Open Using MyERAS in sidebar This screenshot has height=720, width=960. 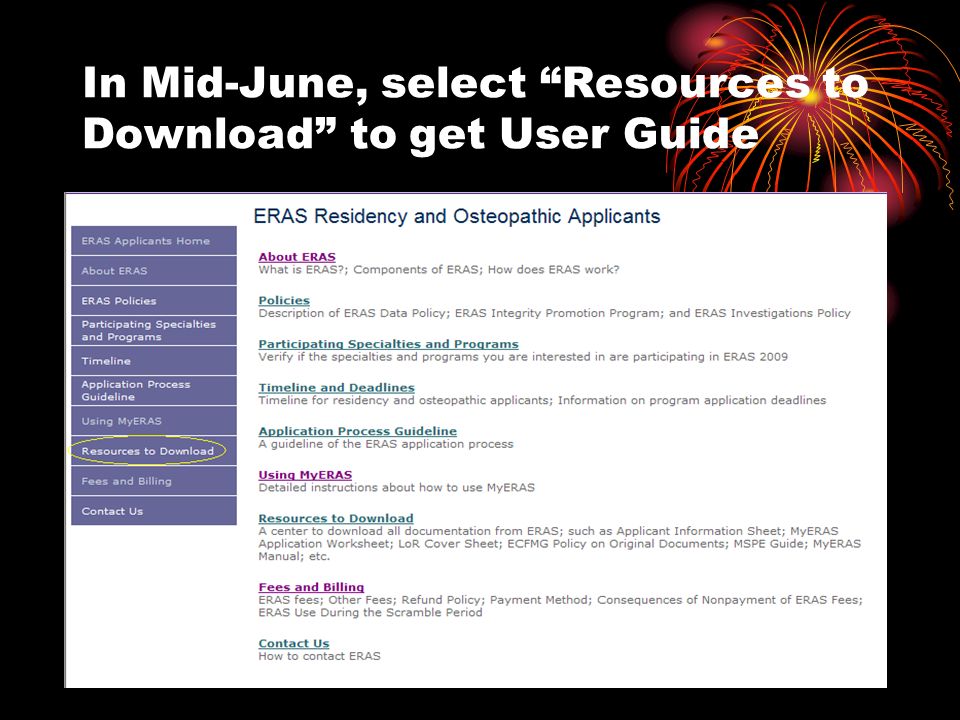coord(154,421)
